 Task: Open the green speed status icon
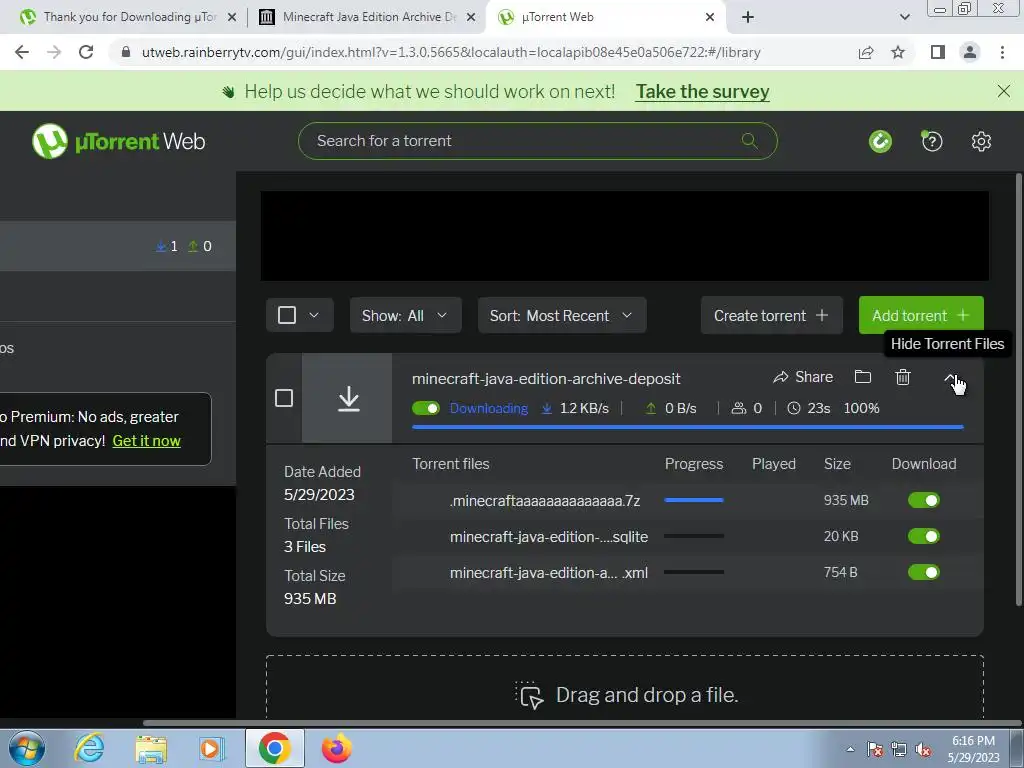(x=880, y=141)
